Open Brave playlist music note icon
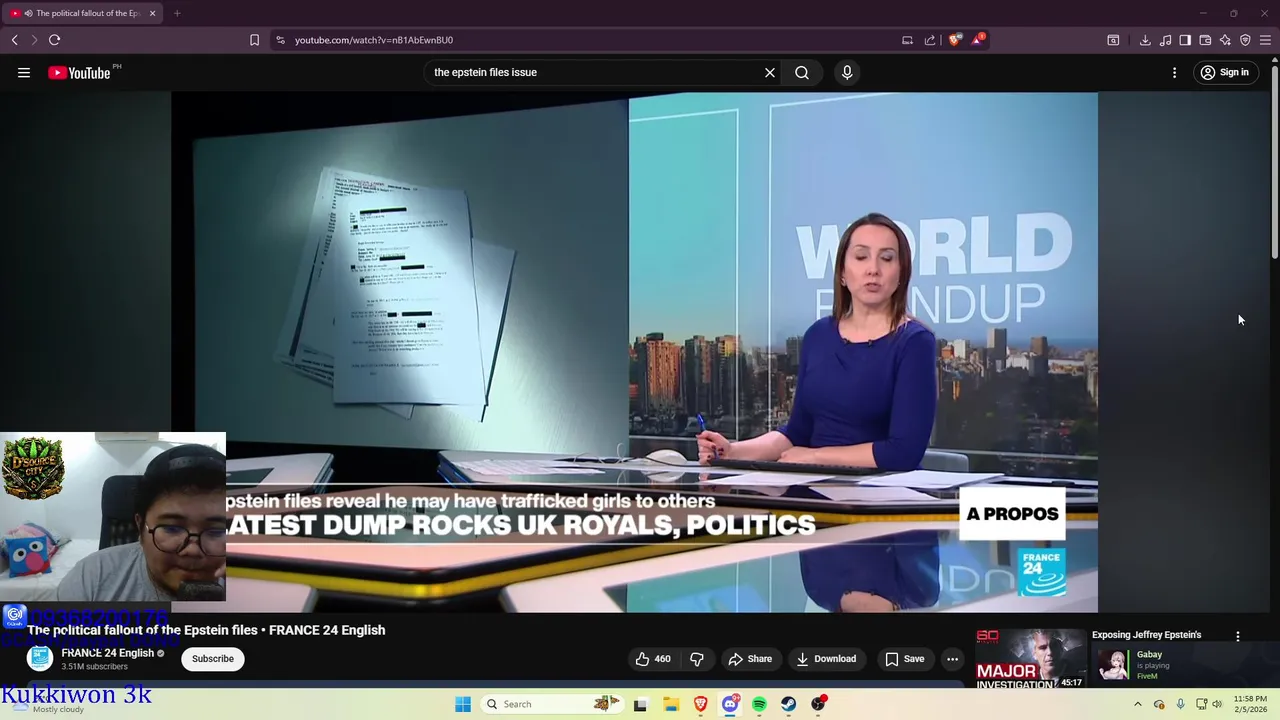Viewport: 1280px width, 720px height. (1165, 40)
